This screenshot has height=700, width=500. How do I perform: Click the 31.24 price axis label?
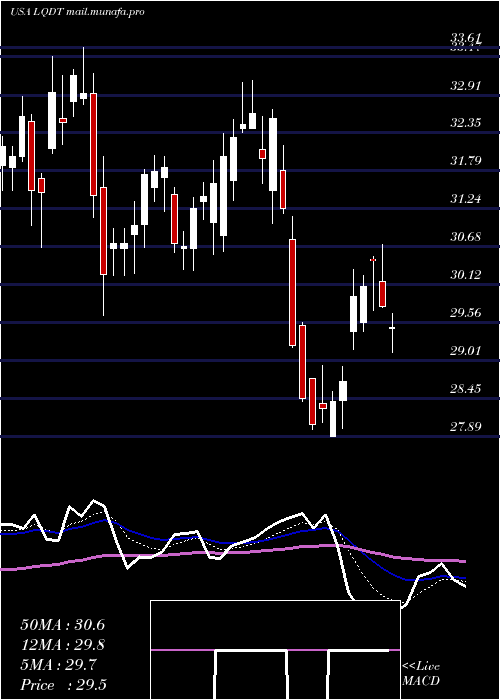coord(466,199)
